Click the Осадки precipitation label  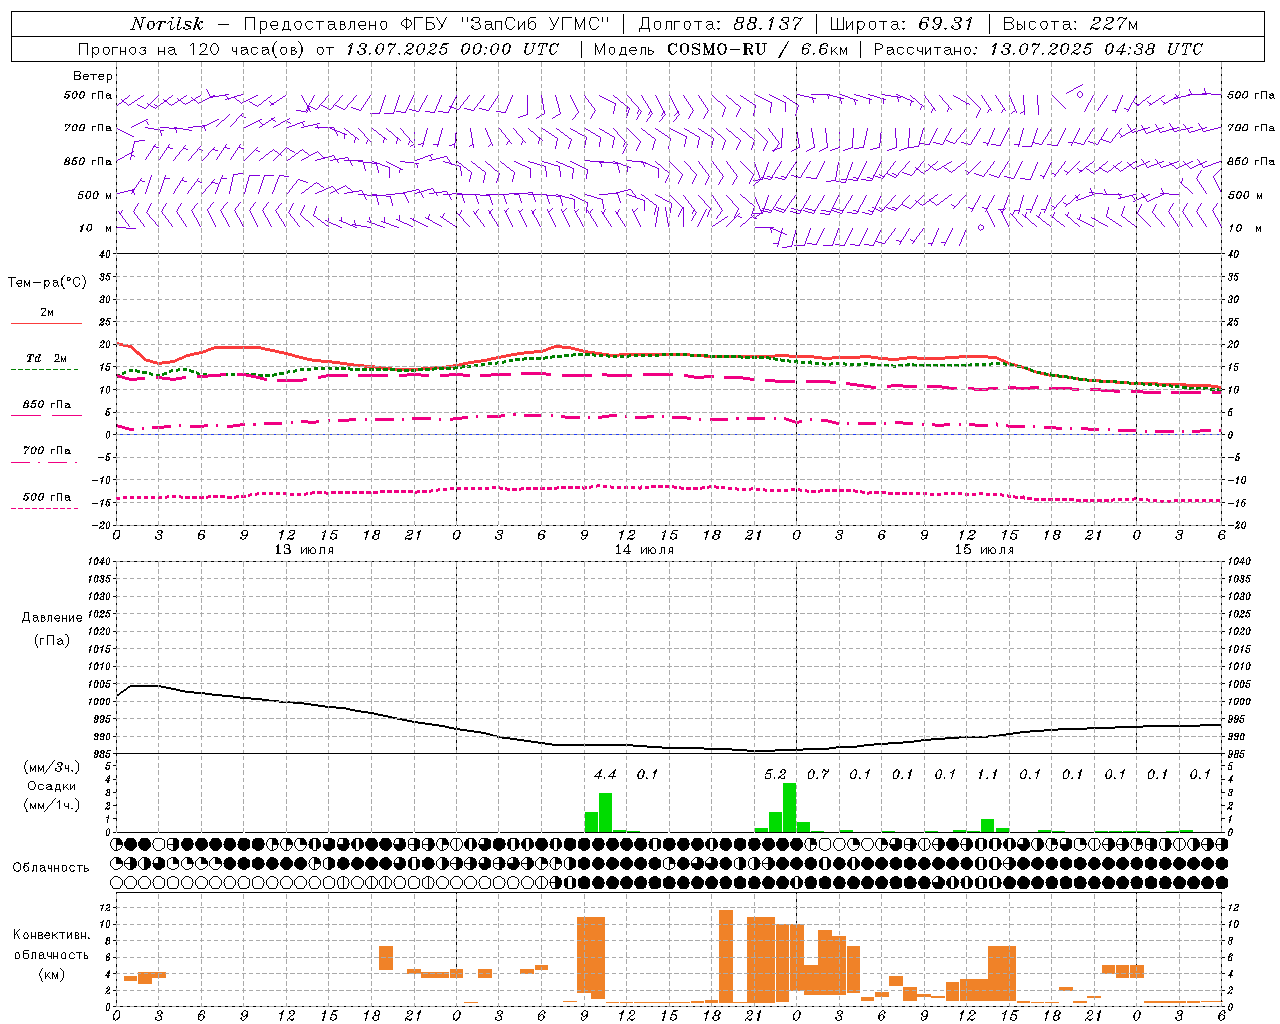click(51, 786)
